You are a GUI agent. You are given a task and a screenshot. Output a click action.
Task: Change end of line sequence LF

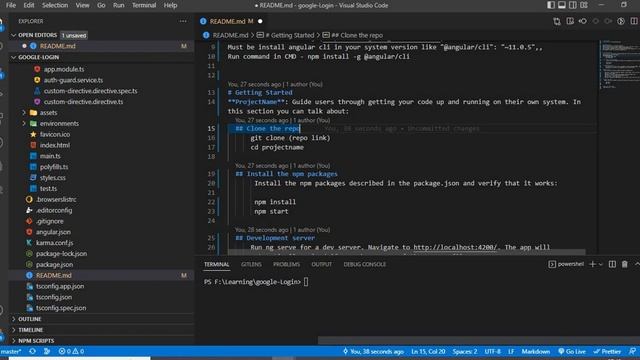511,351
